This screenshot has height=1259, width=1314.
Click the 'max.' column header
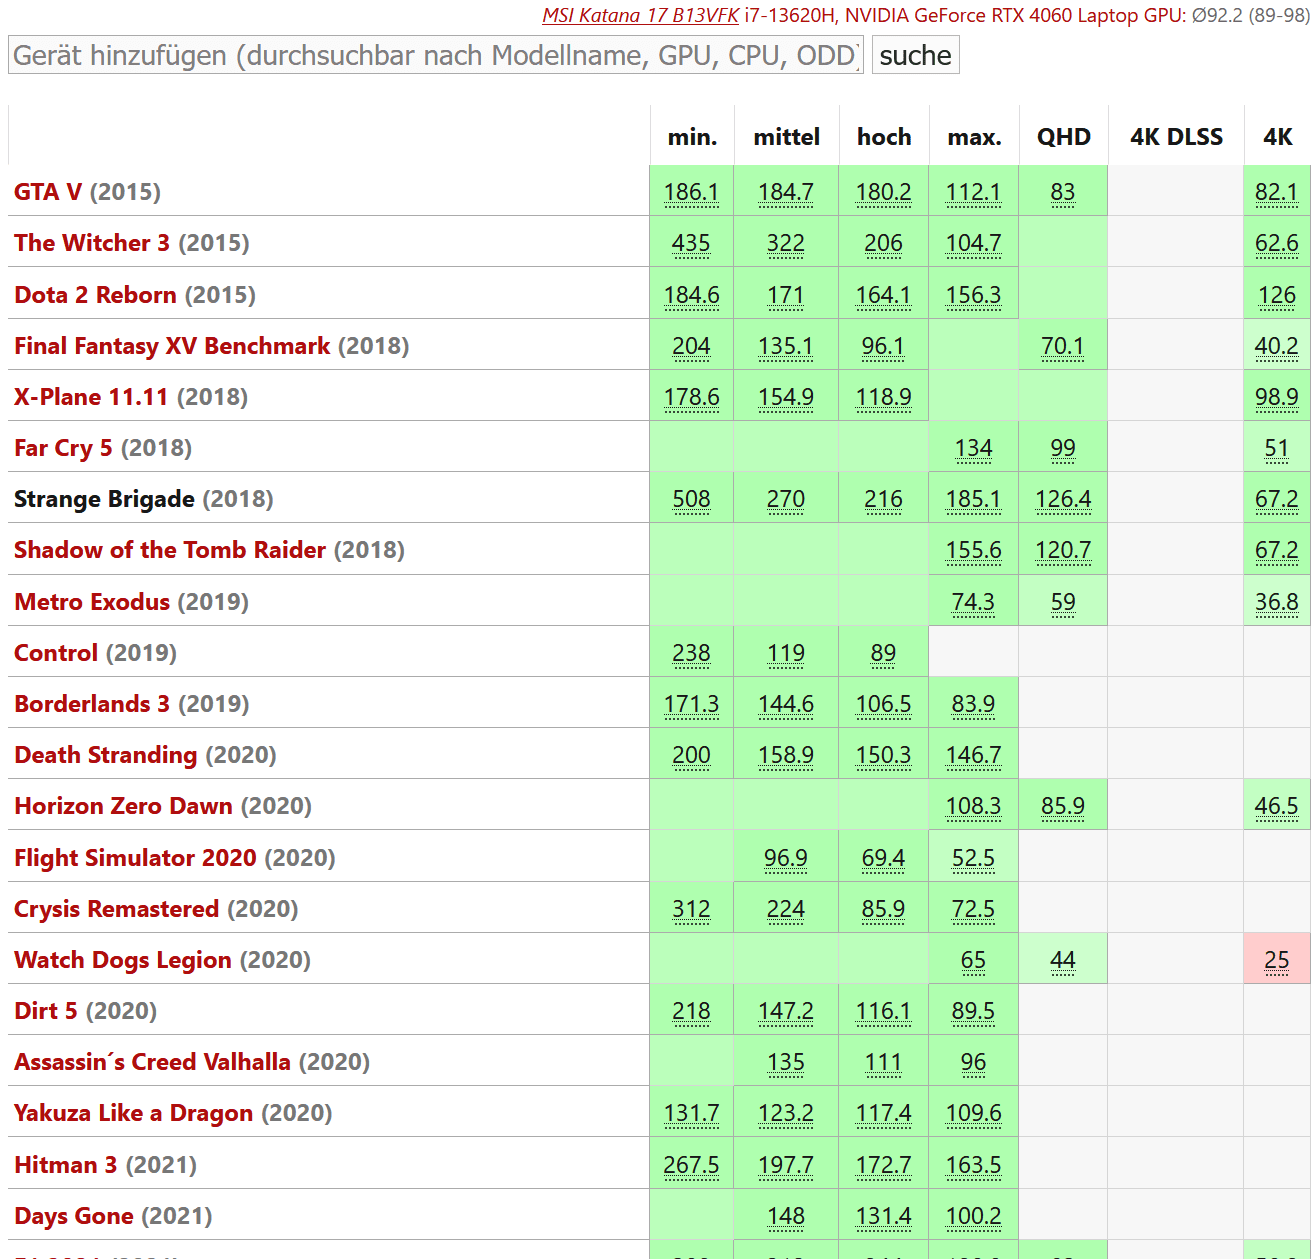(x=974, y=137)
